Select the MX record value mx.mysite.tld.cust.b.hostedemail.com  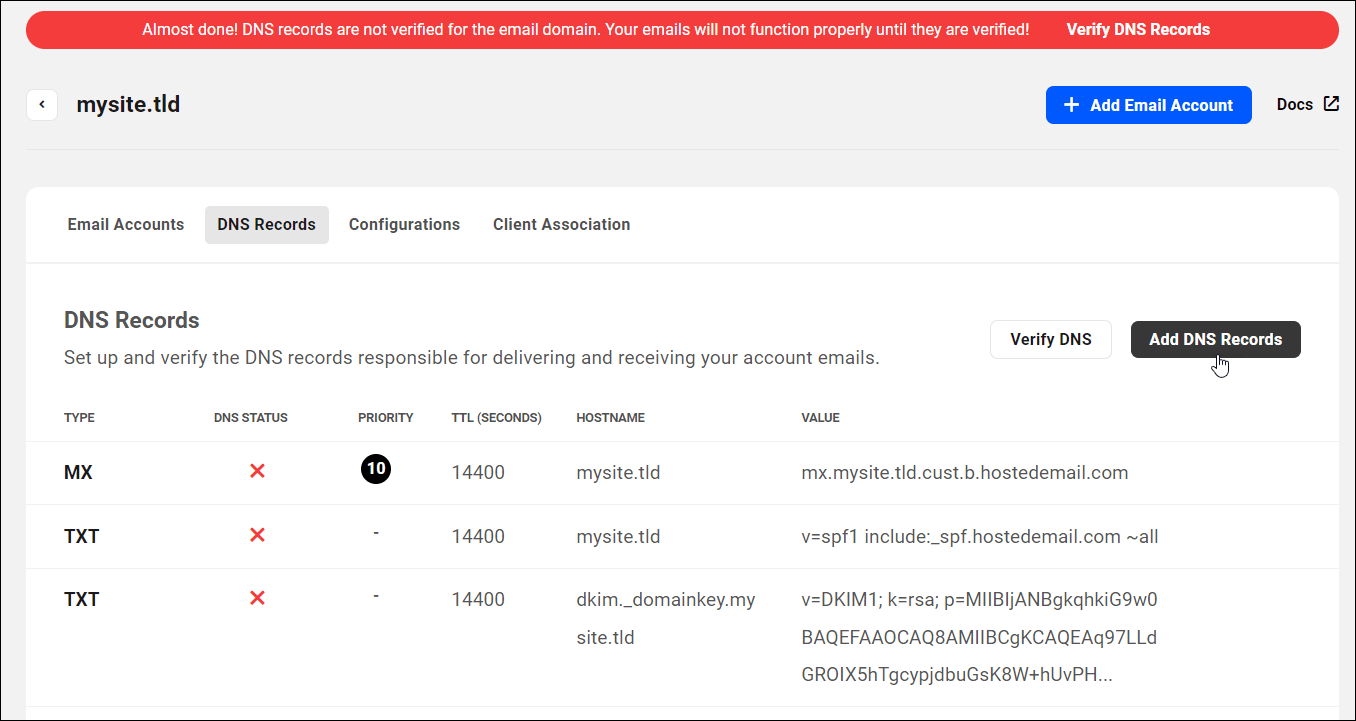[x=964, y=472]
